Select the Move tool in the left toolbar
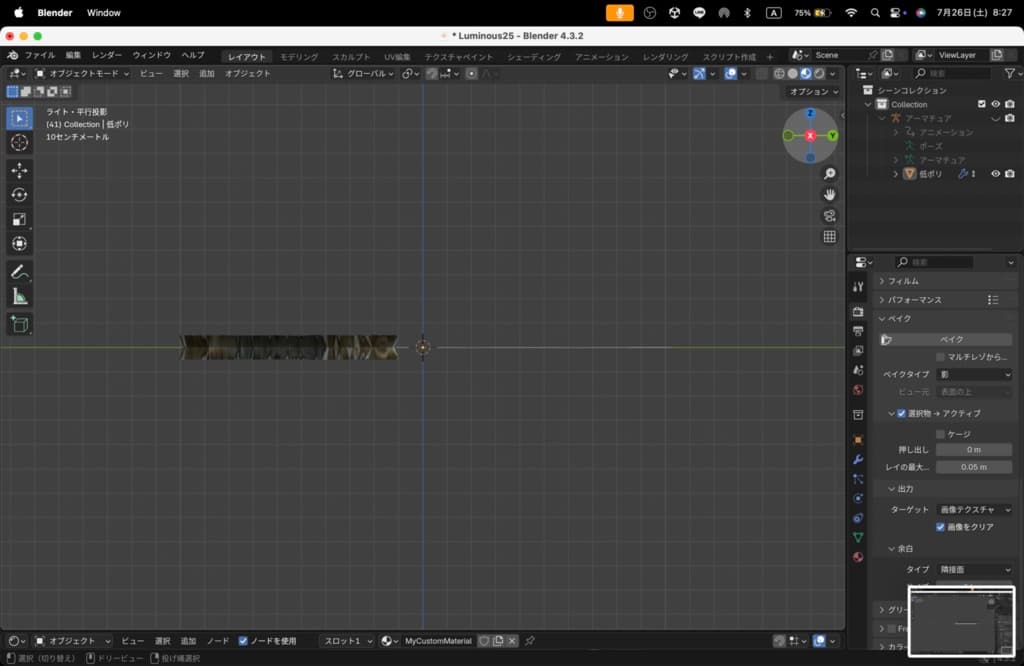 click(20, 171)
